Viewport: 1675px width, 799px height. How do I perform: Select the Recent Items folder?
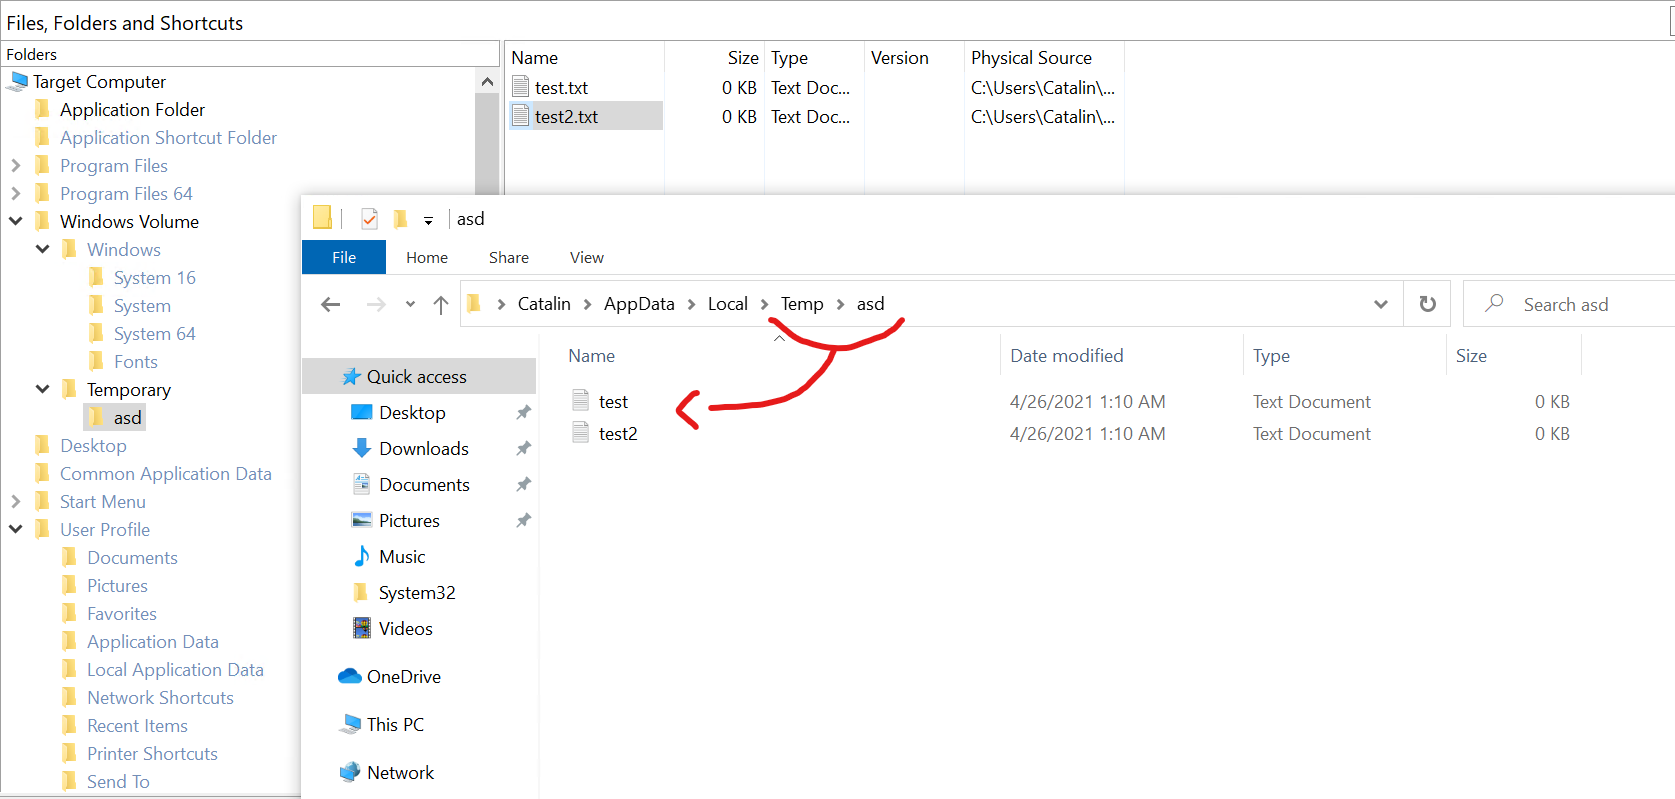click(x=137, y=726)
